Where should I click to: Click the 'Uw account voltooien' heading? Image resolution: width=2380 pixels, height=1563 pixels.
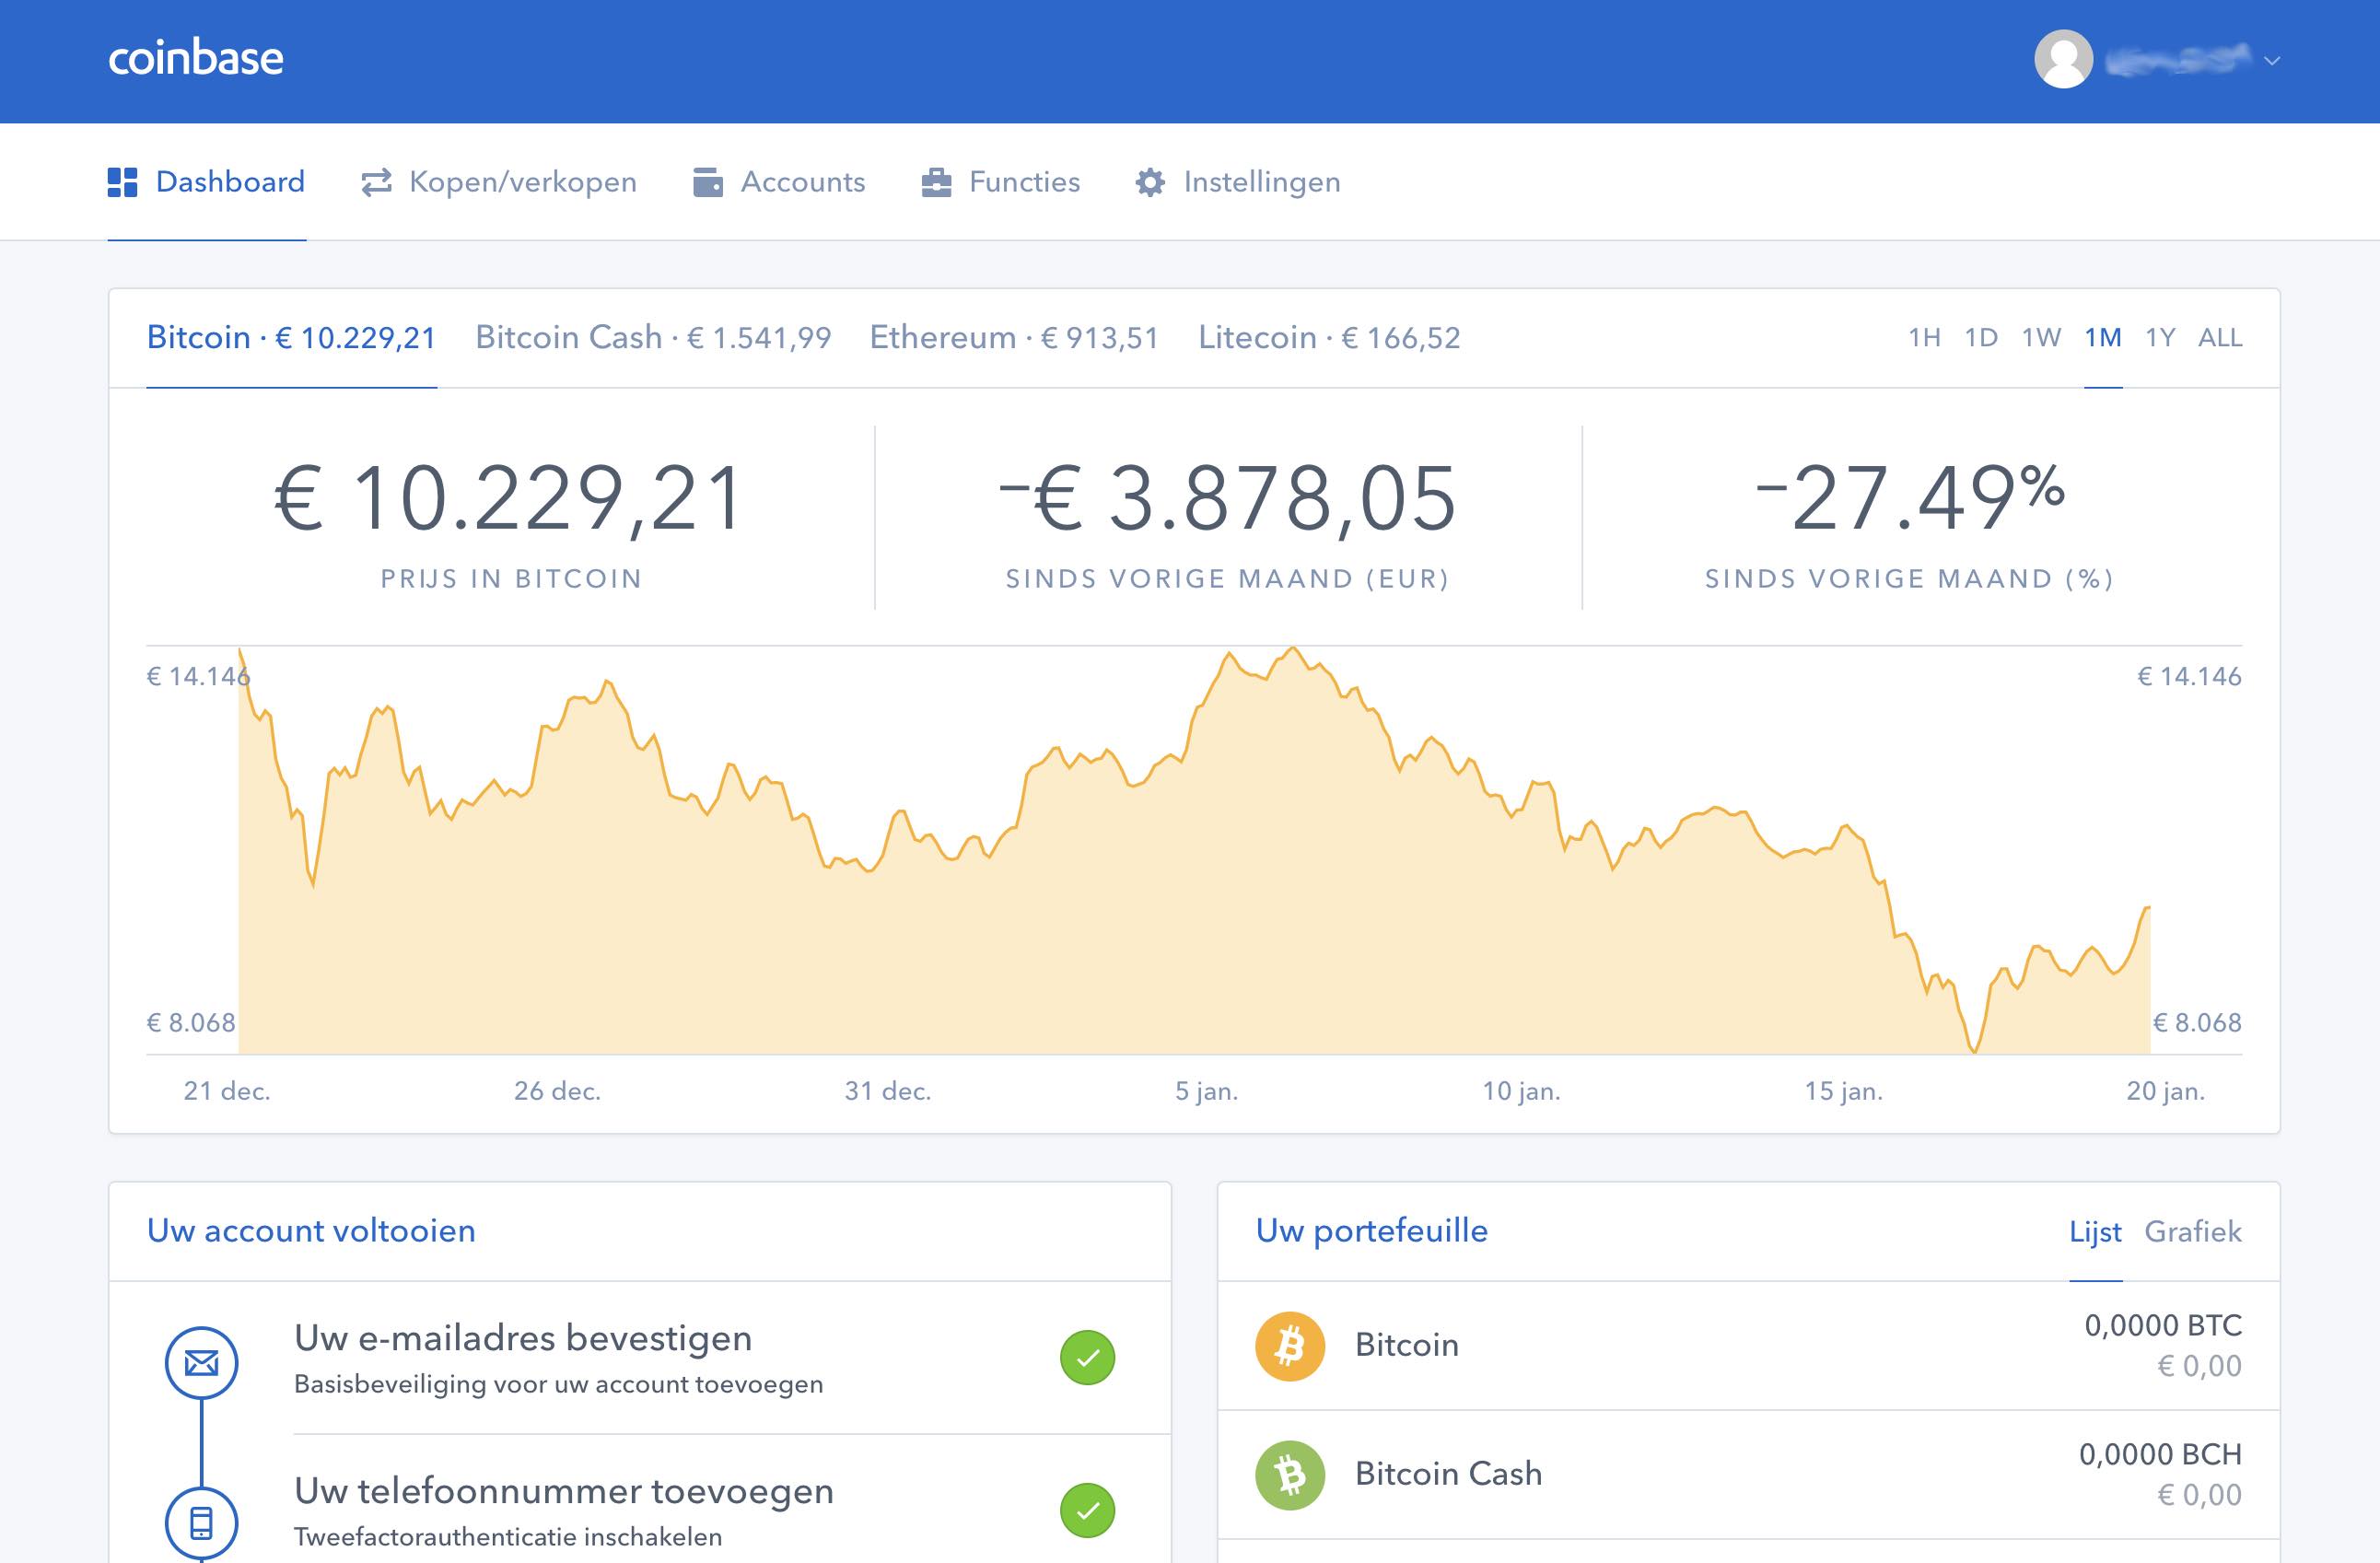(x=311, y=1231)
